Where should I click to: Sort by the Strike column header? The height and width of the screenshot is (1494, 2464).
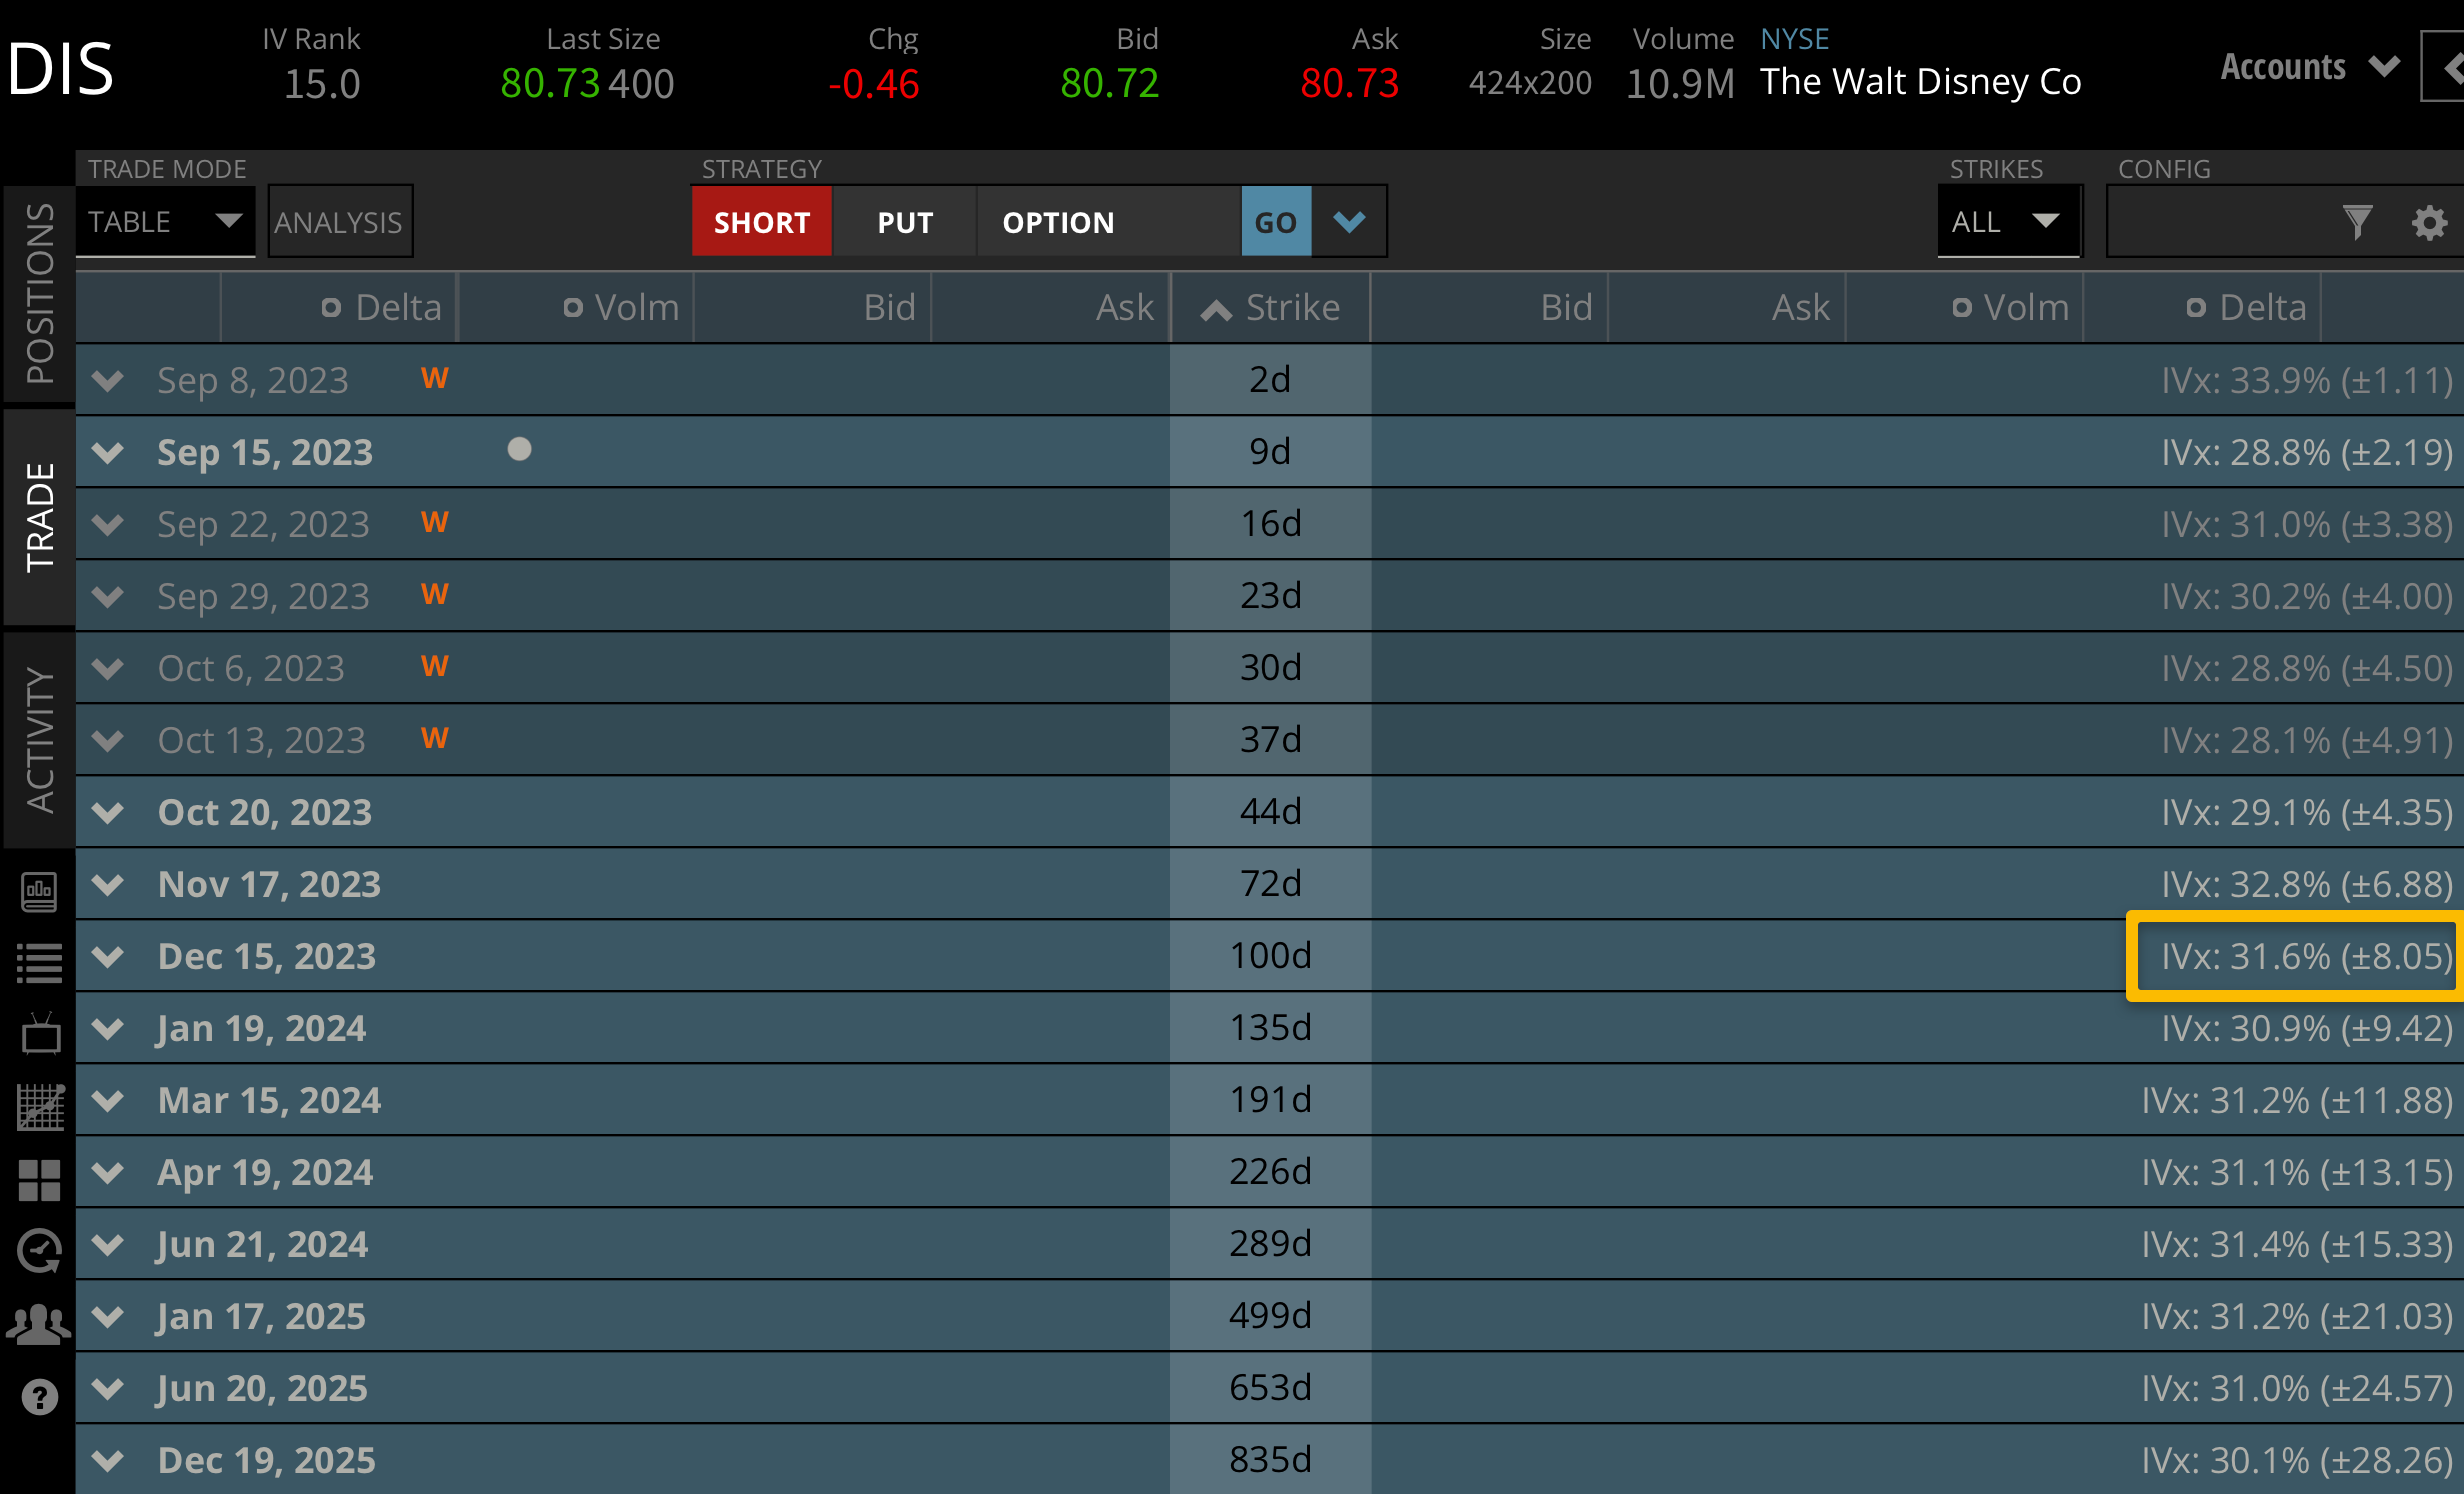1270,308
